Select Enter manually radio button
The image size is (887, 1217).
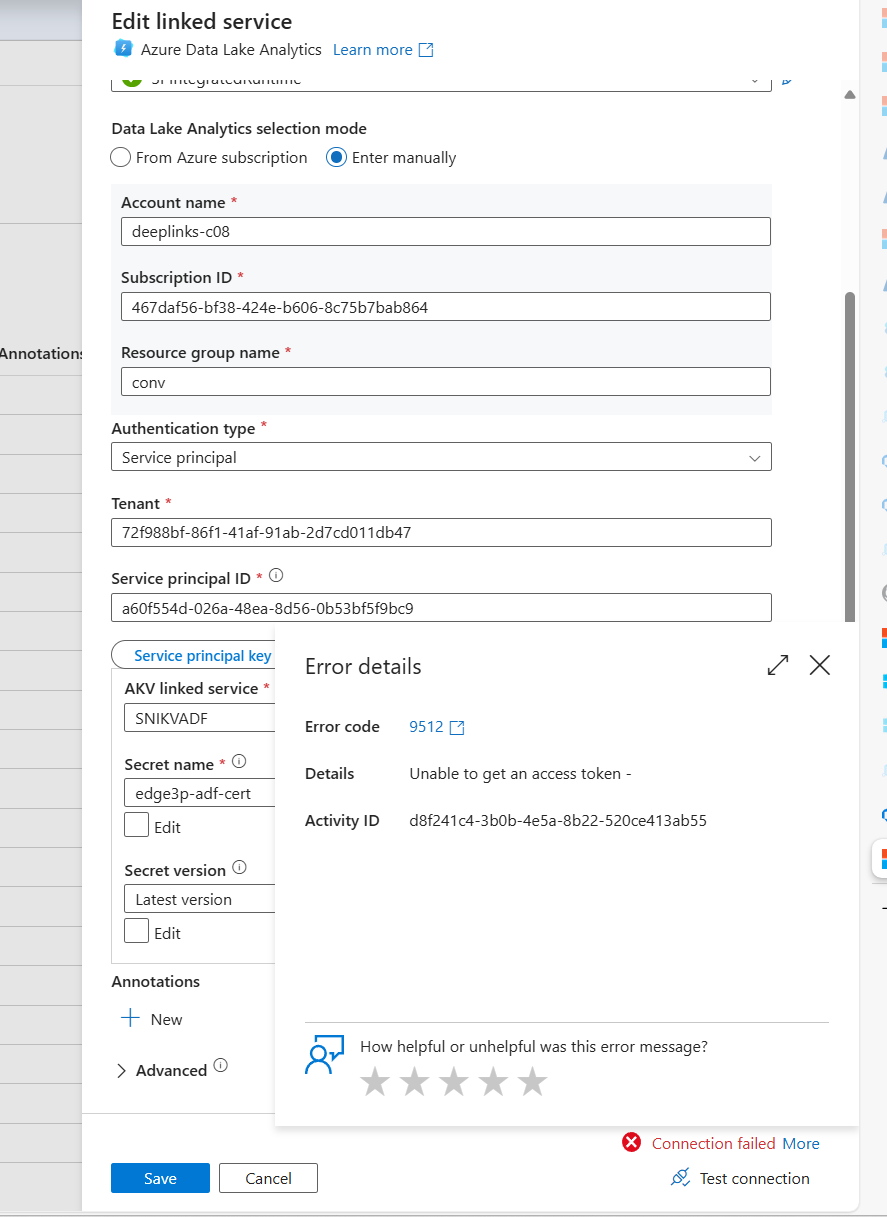point(337,157)
